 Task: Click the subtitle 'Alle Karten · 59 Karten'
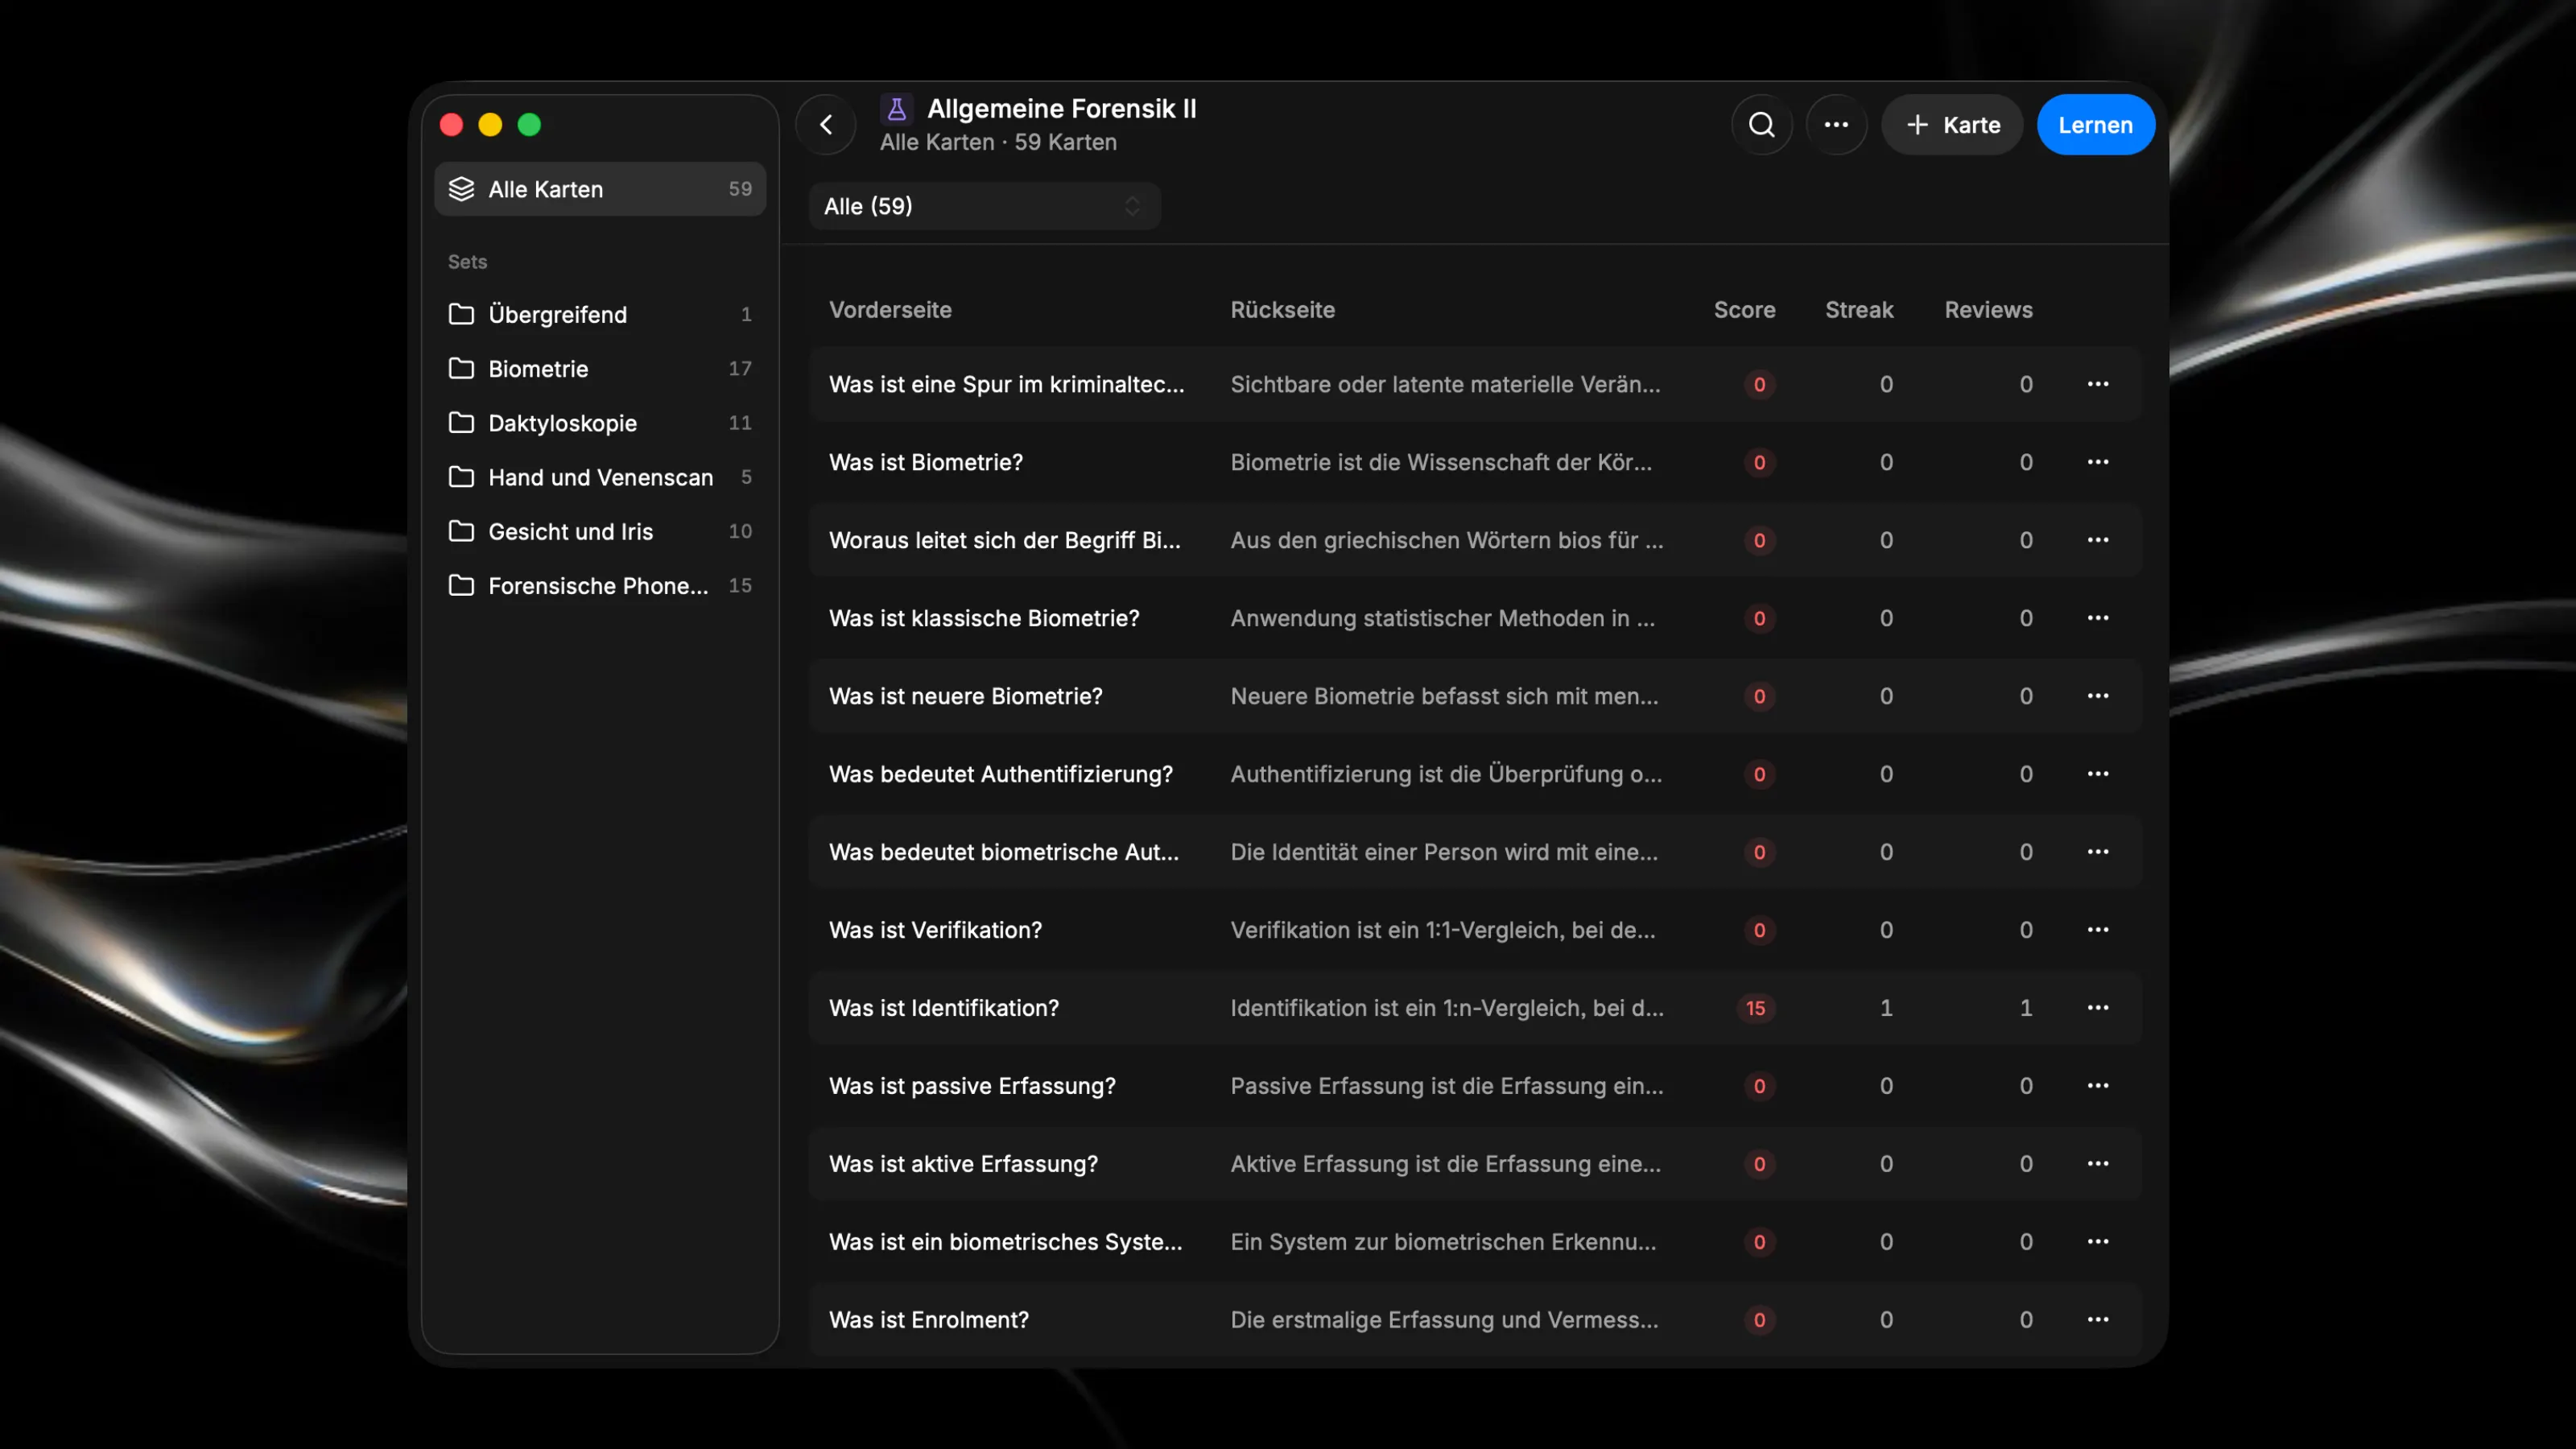[x=998, y=142]
